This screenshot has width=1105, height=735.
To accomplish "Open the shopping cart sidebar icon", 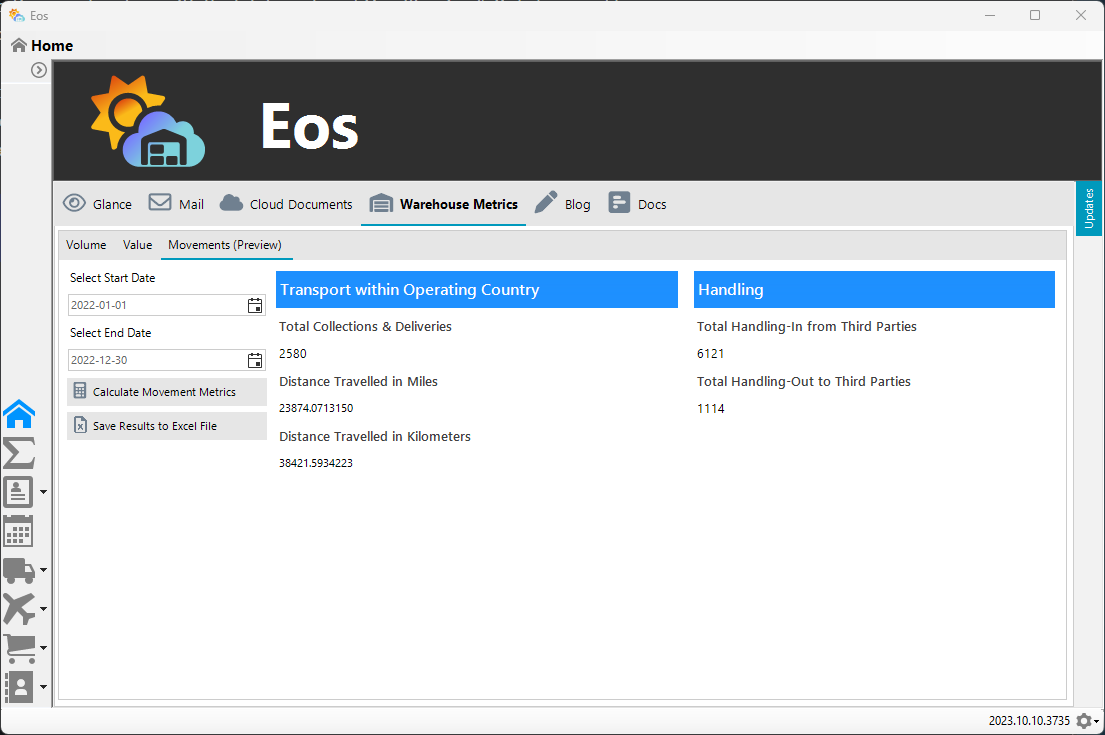I will tap(19, 648).
